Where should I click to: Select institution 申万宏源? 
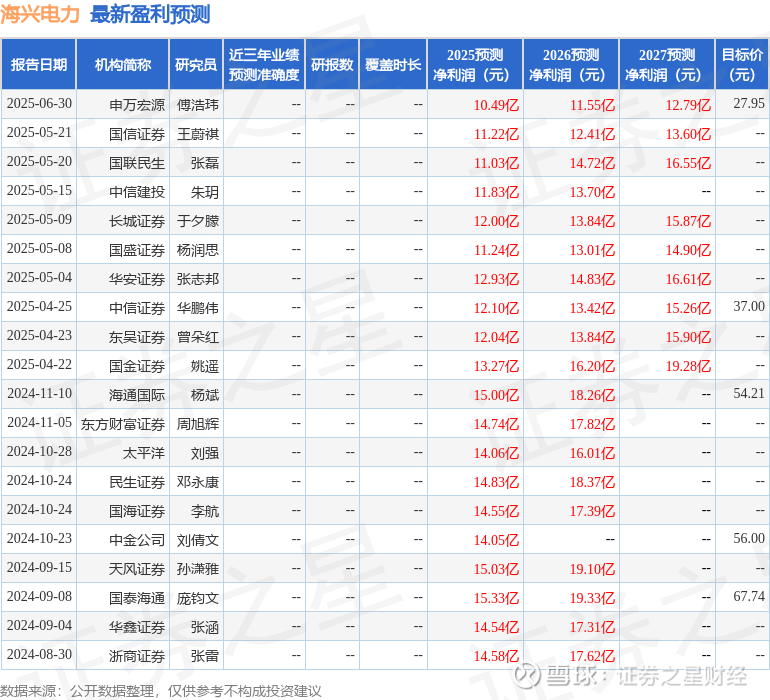pyautogui.click(x=137, y=105)
